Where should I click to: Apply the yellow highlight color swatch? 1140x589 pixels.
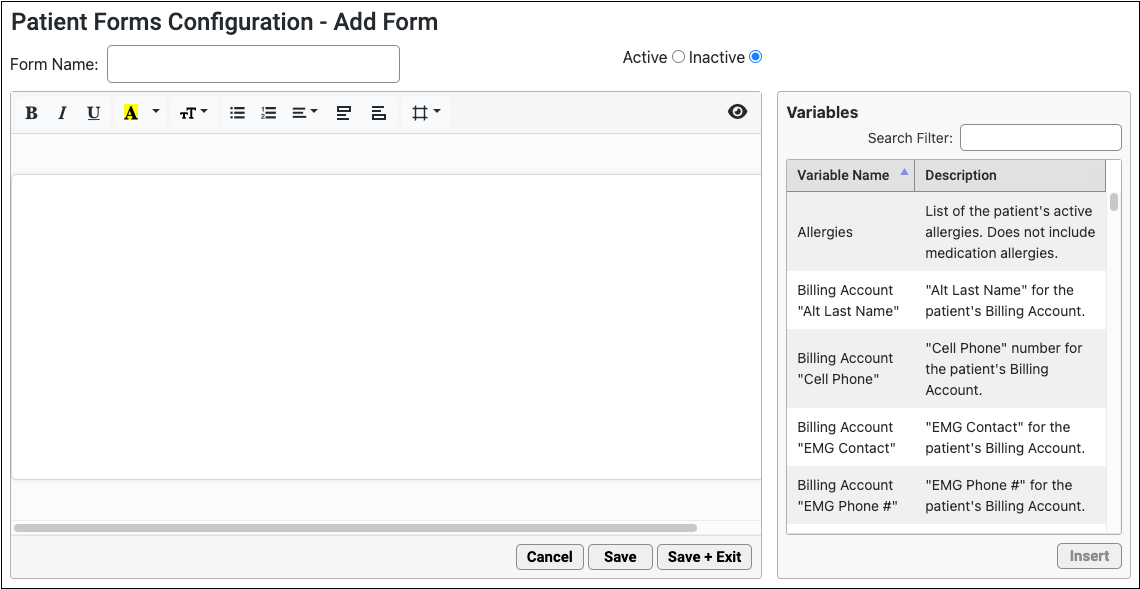click(131, 113)
